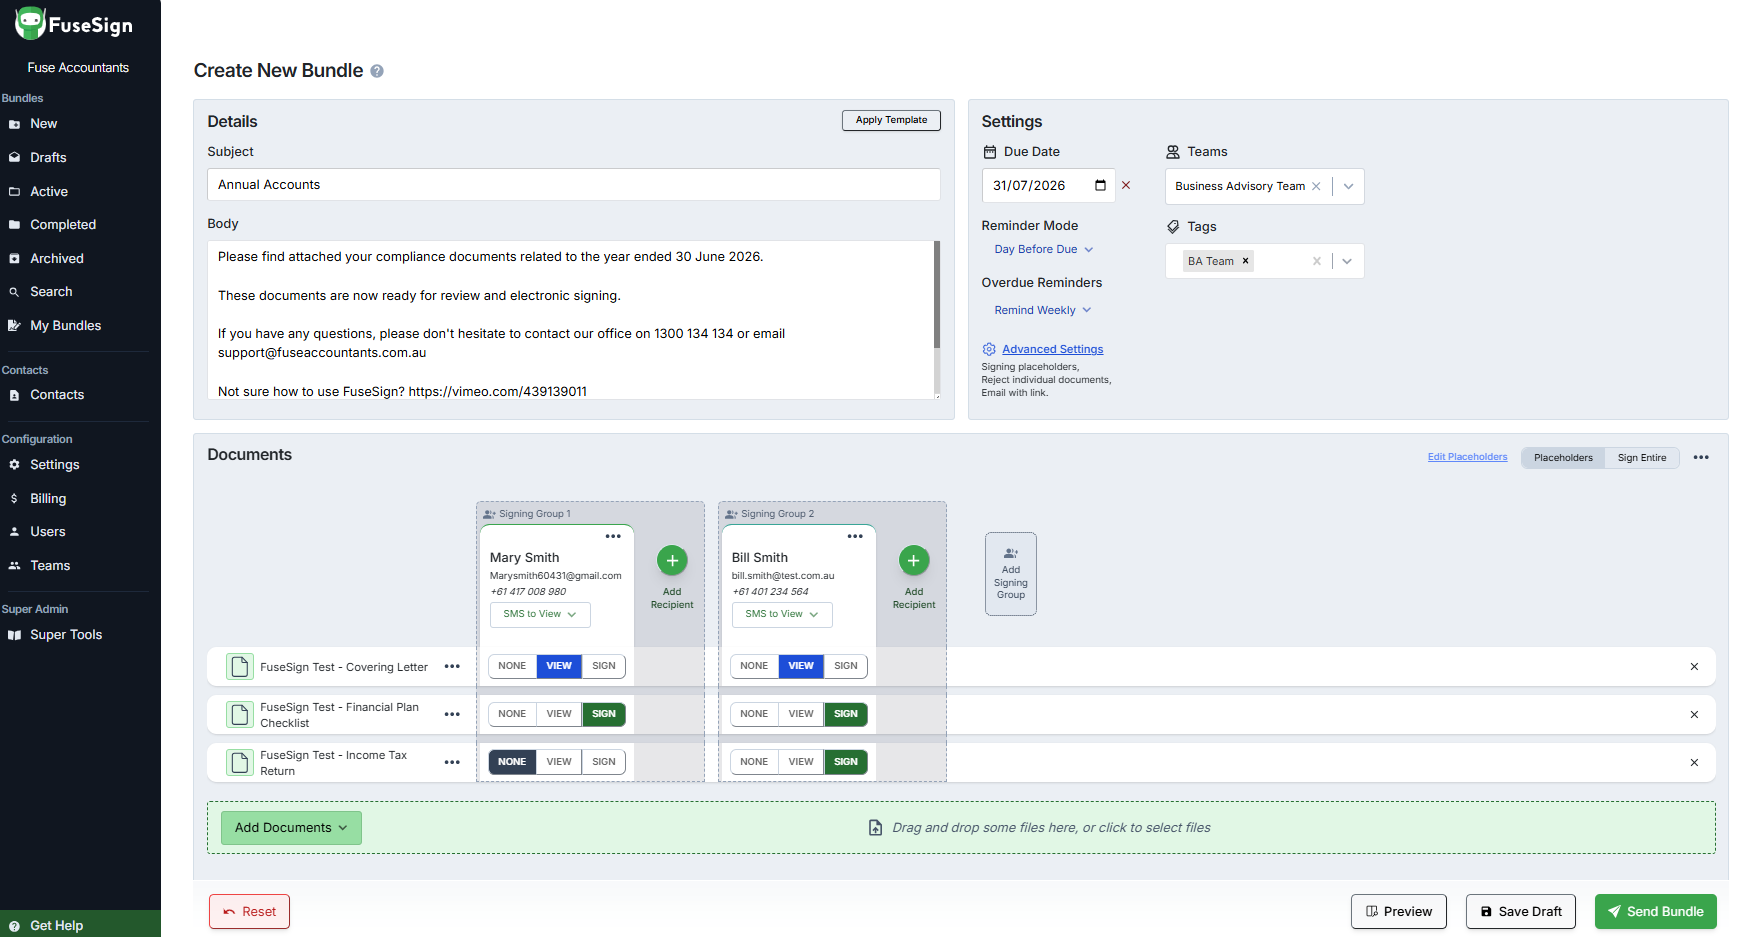
Task: Set Mary Smith Covering Letter to SIGN
Action: 604,666
